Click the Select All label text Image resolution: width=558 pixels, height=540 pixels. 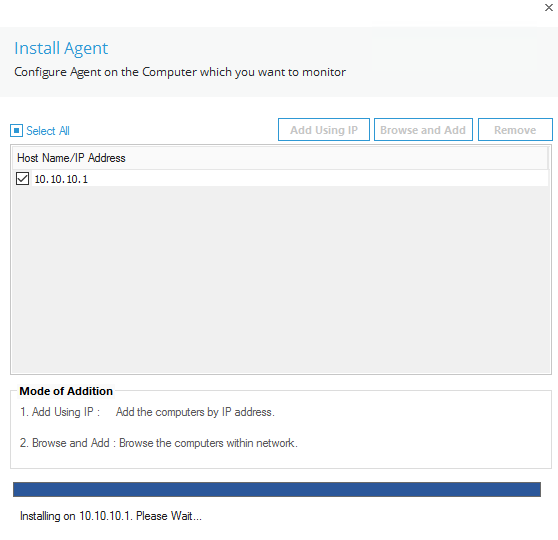pos(48,131)
